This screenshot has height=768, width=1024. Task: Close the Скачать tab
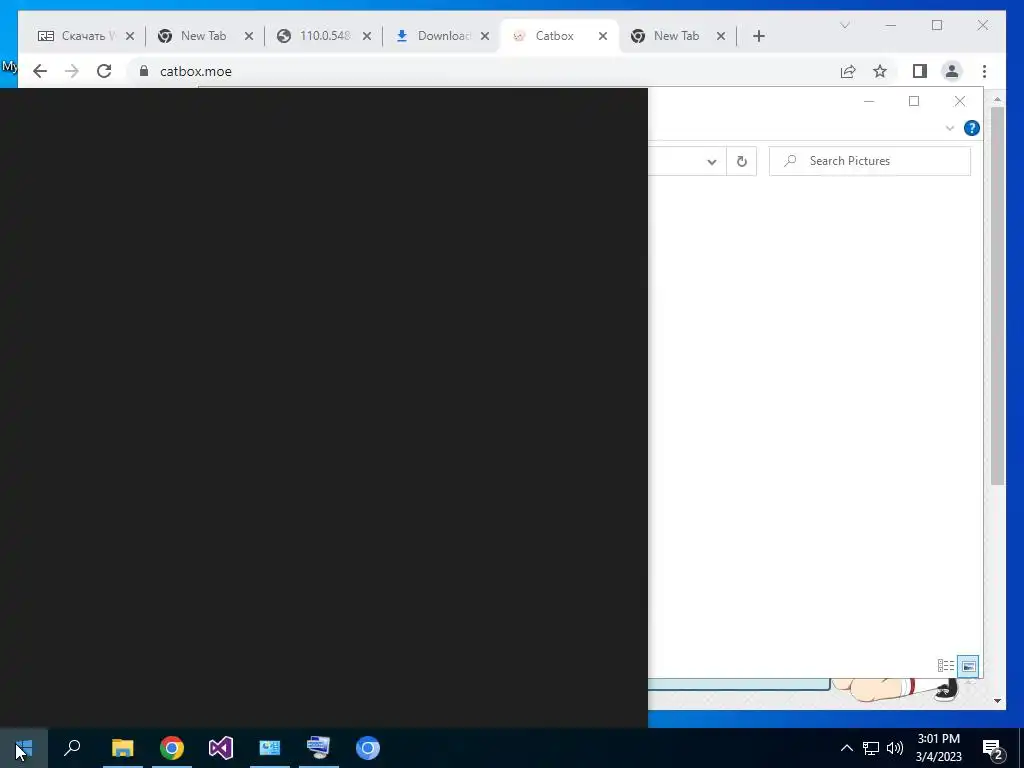130,36
